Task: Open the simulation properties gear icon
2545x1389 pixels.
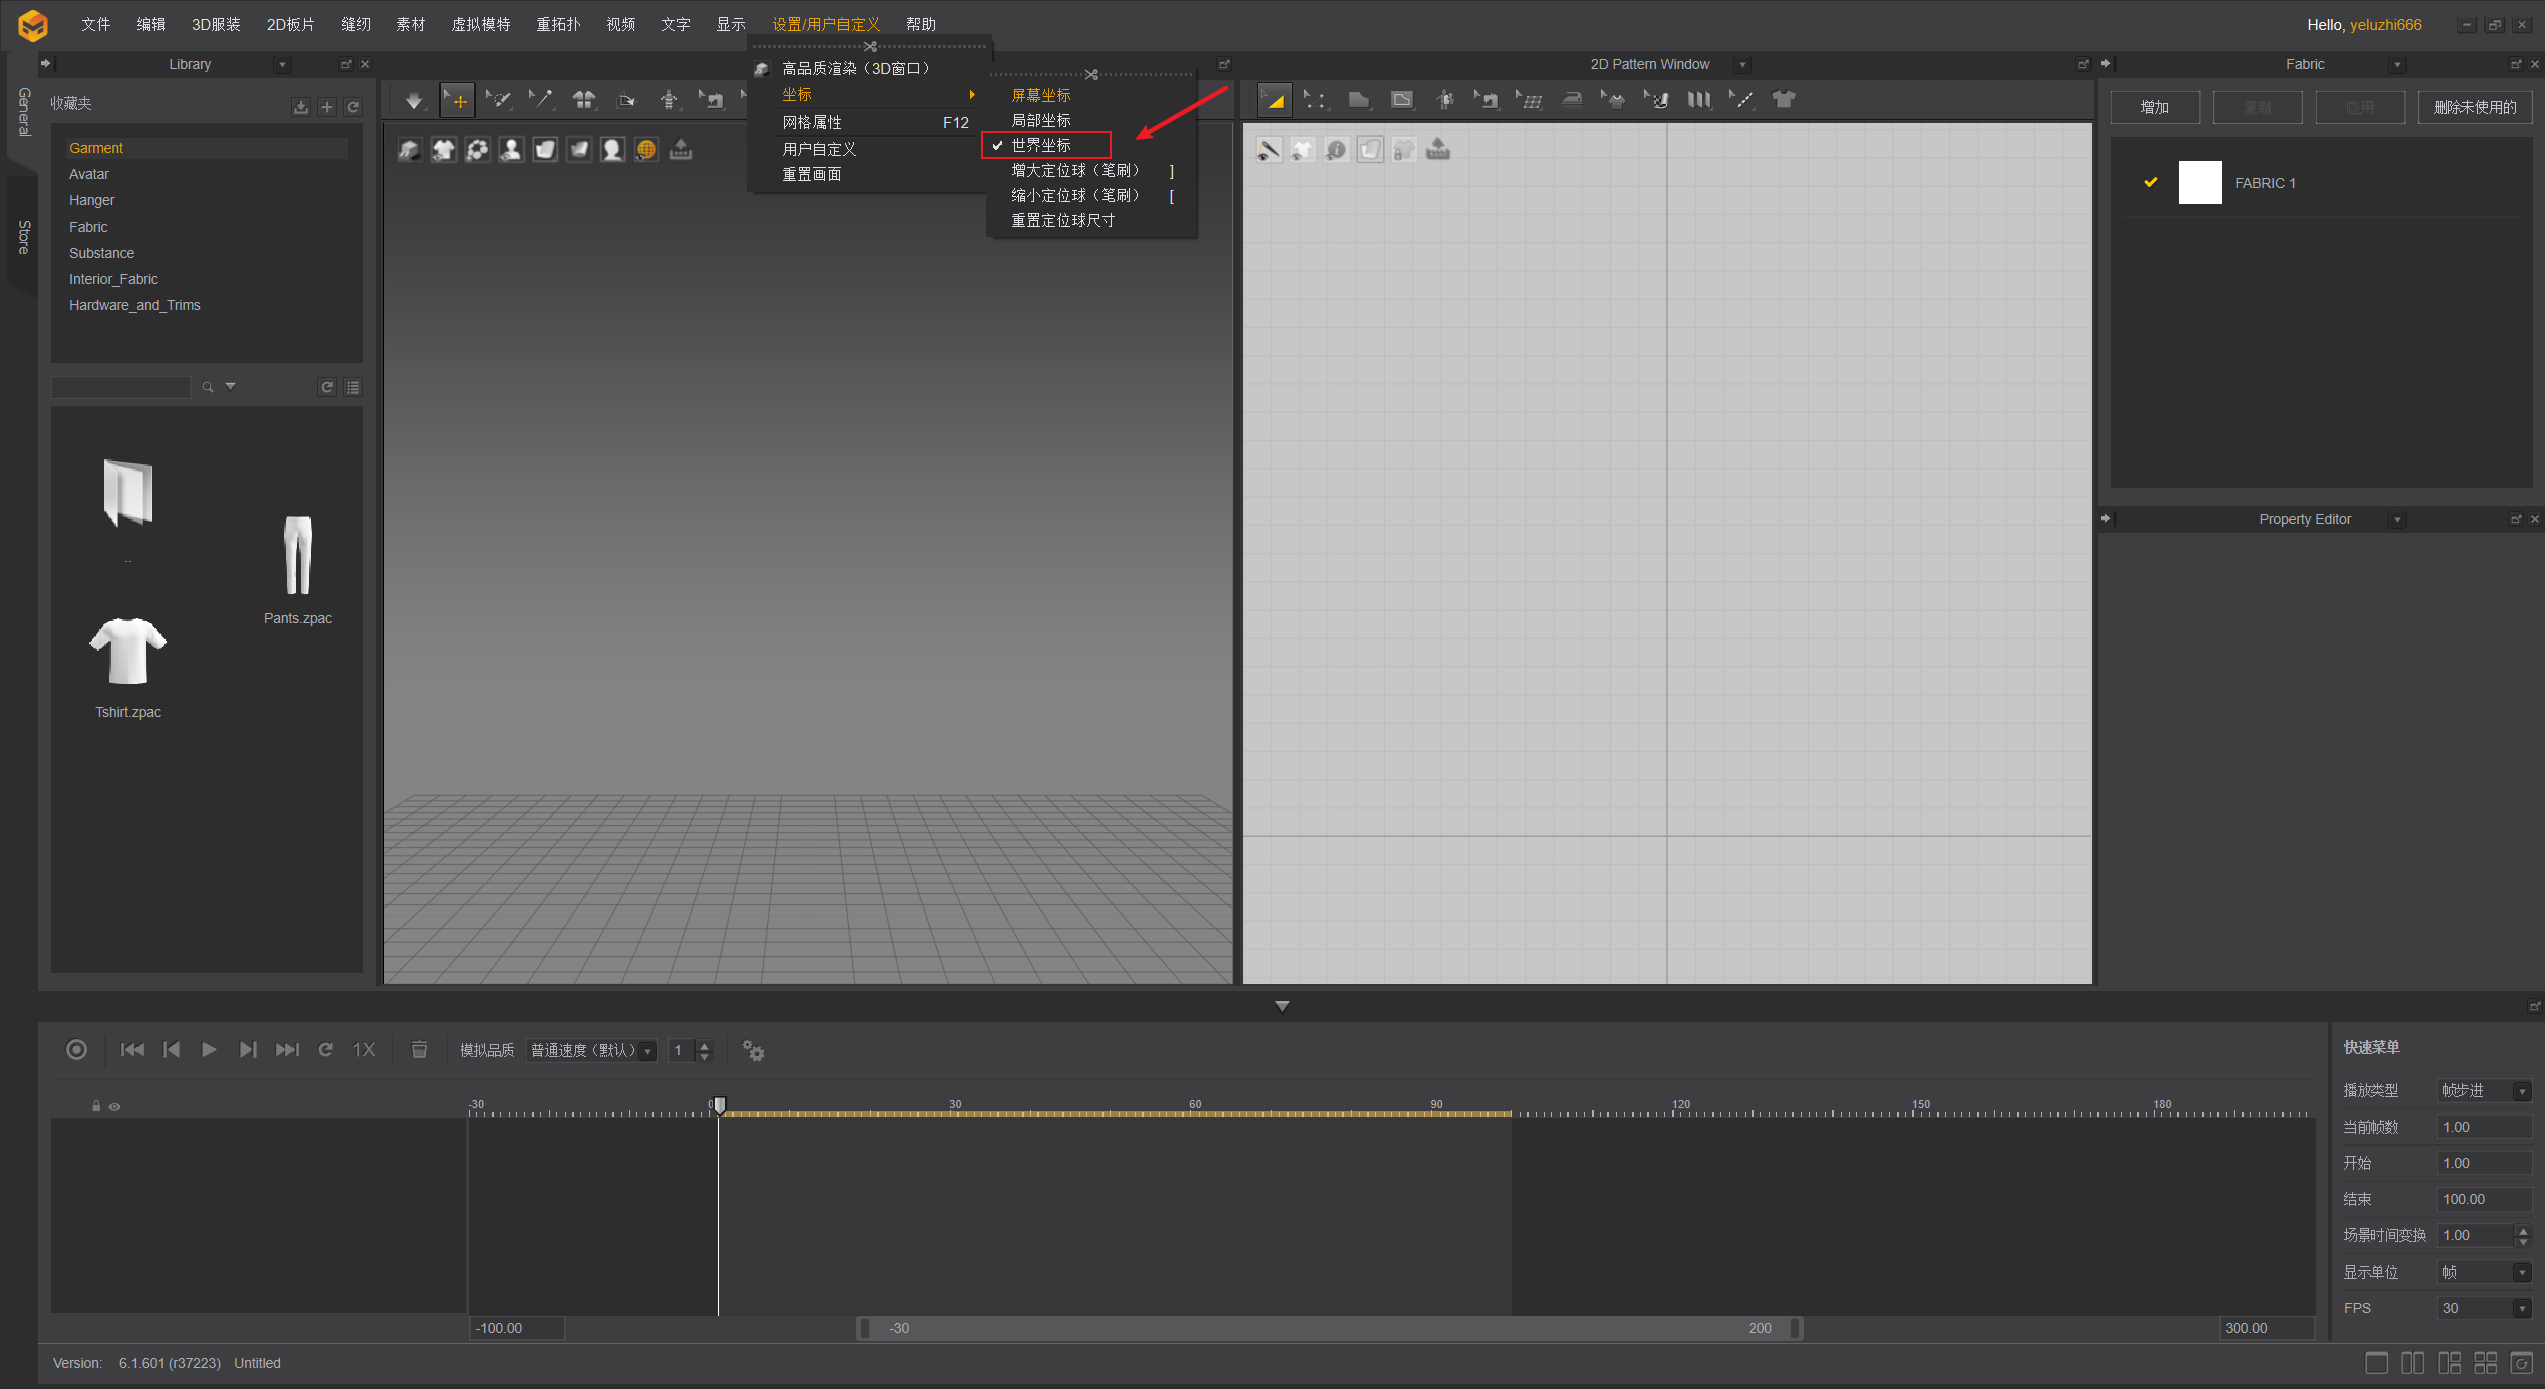Action: point(753,1050)
